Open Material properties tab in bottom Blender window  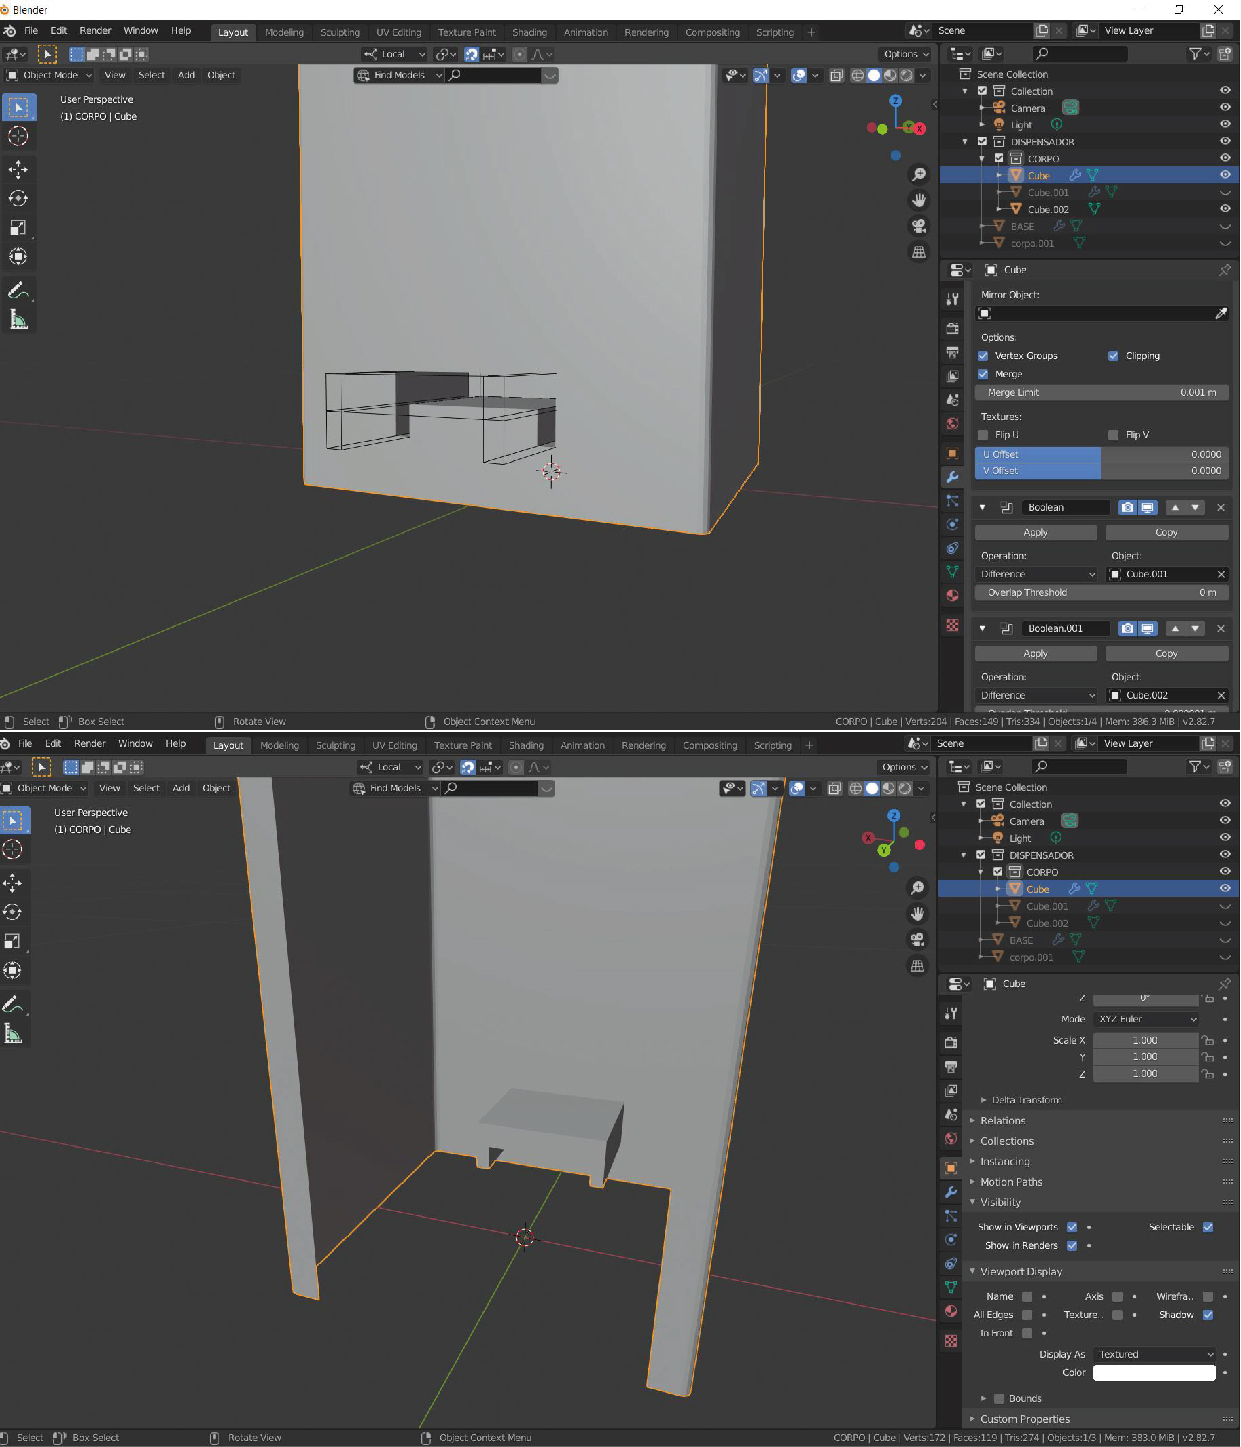click(951, 1312)
